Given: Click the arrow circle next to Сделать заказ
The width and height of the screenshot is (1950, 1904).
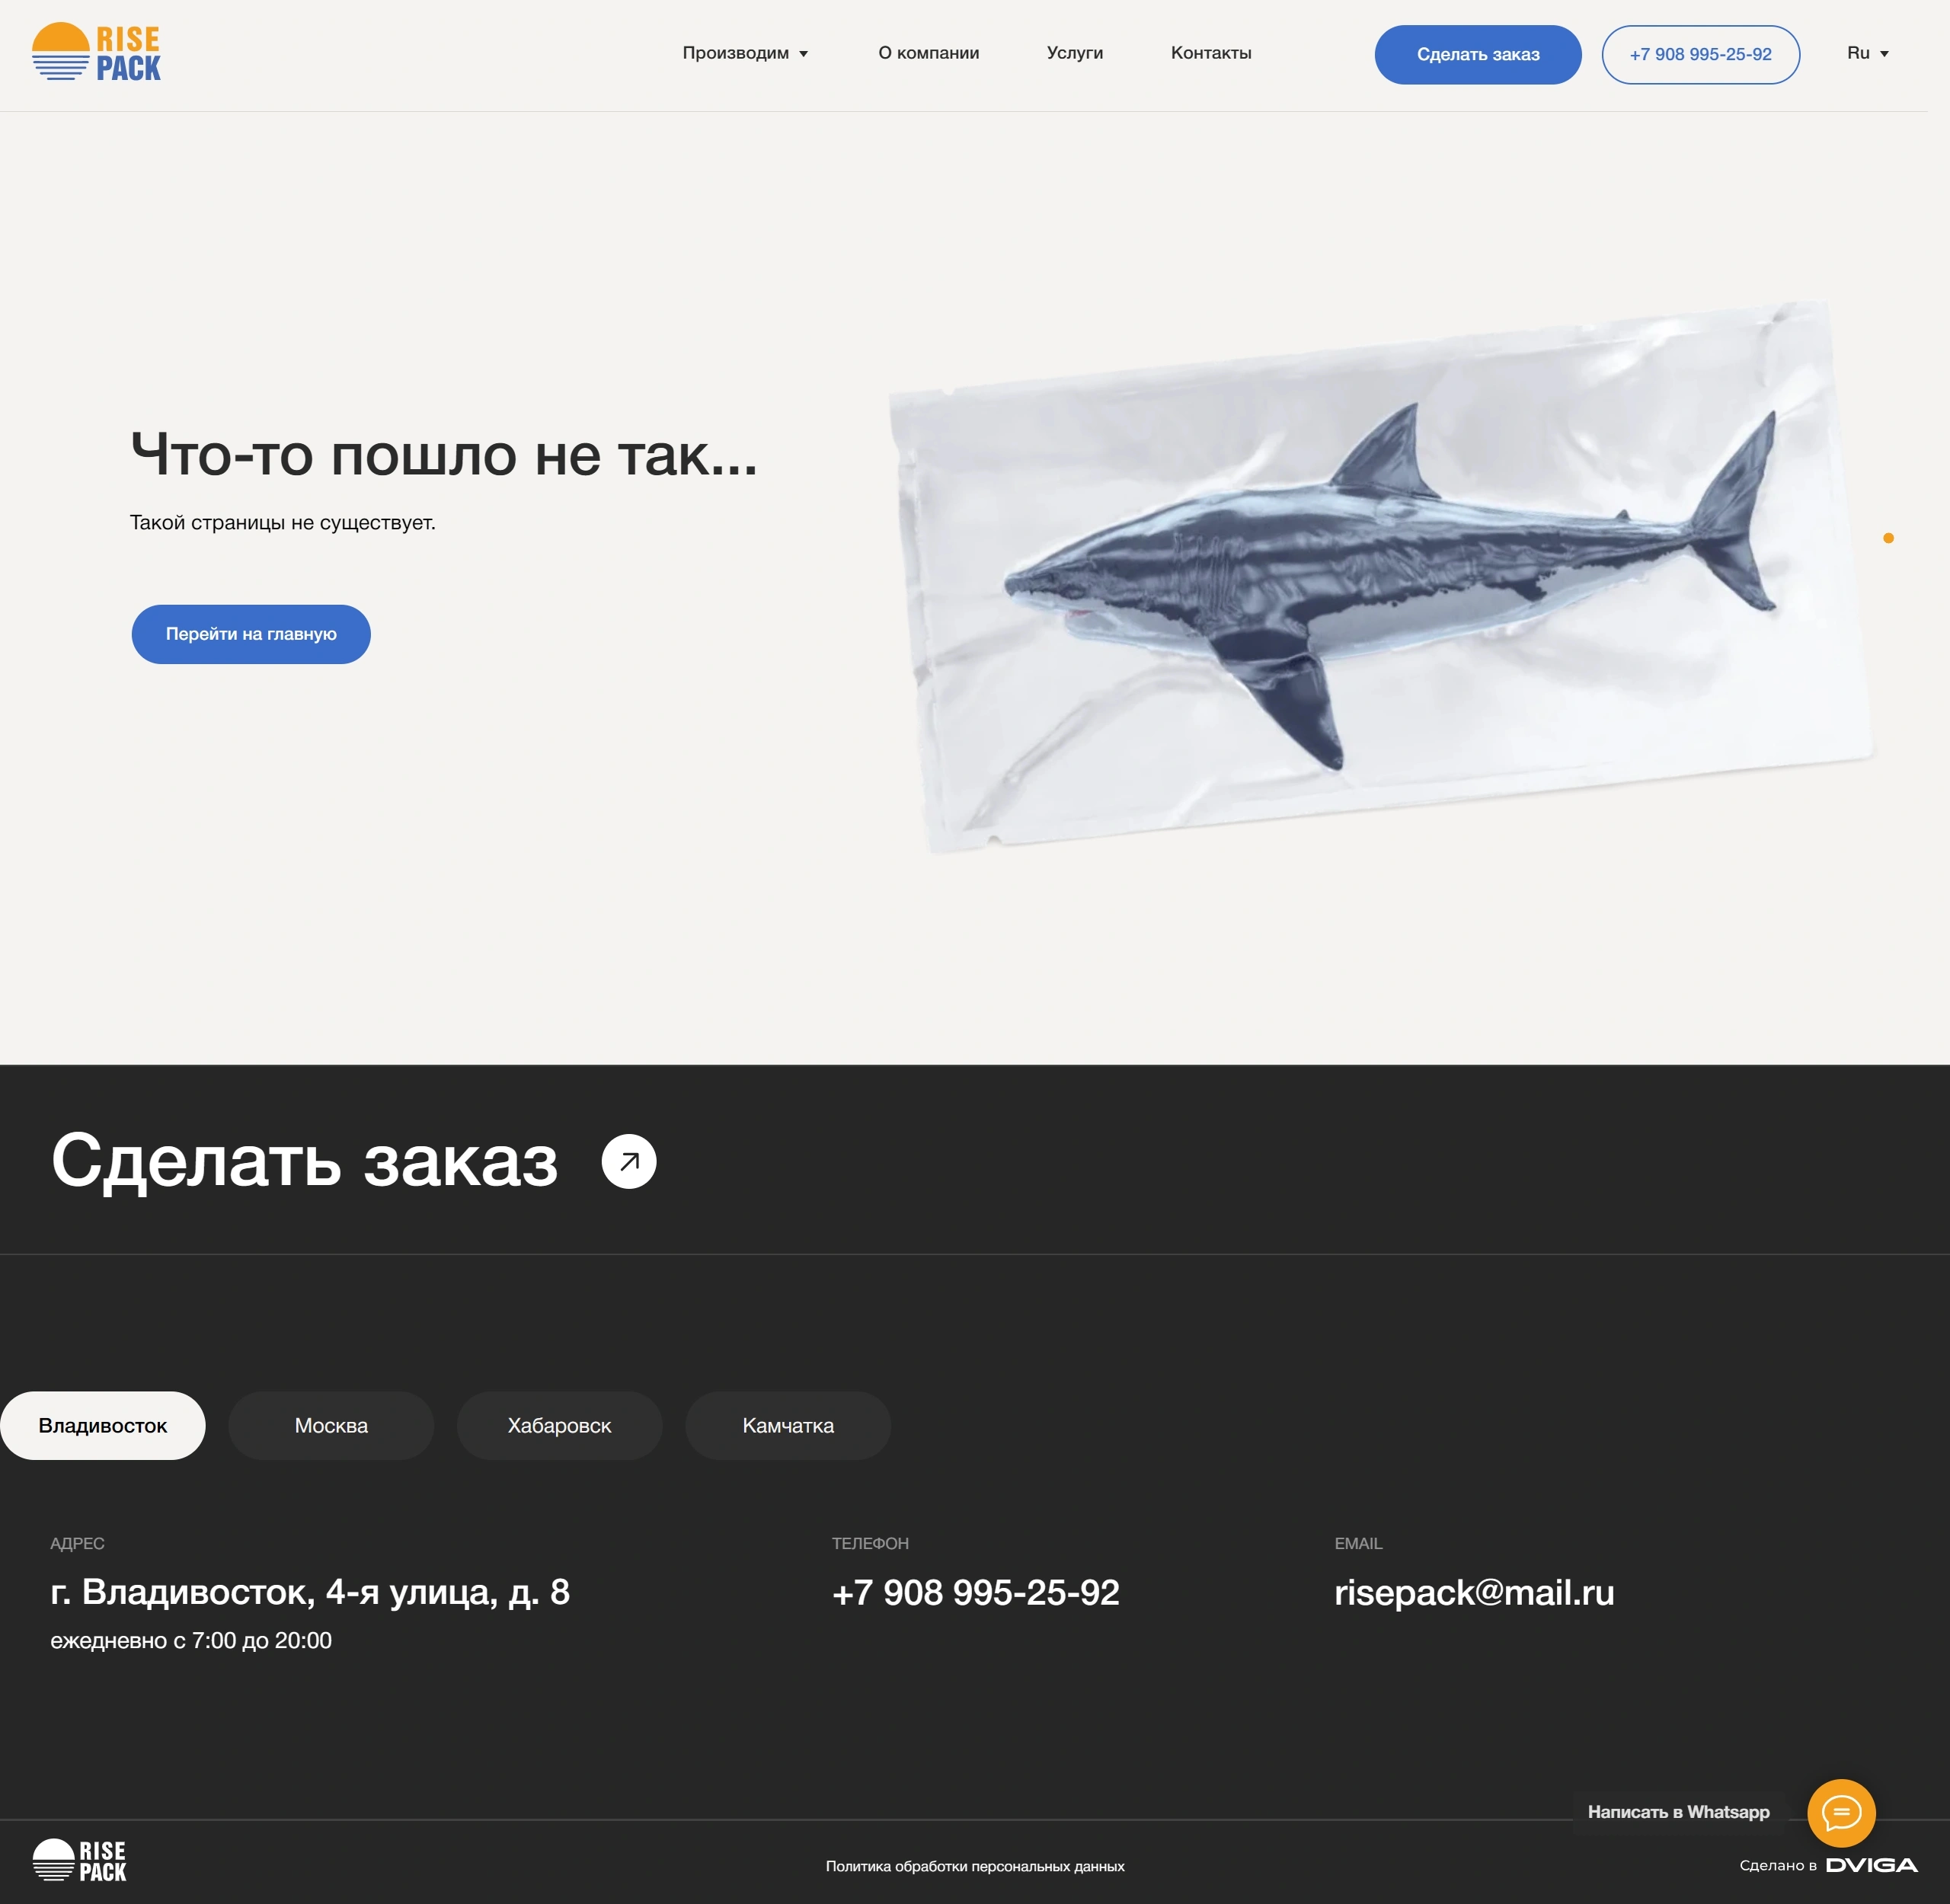Looking at the screenshot, I should [629, 1161].
